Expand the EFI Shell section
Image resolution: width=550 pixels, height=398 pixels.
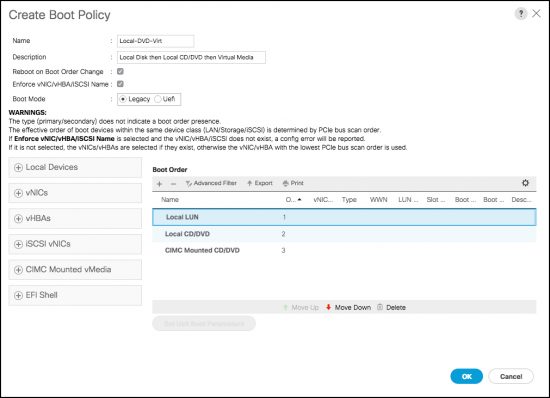tap(75, 295)
